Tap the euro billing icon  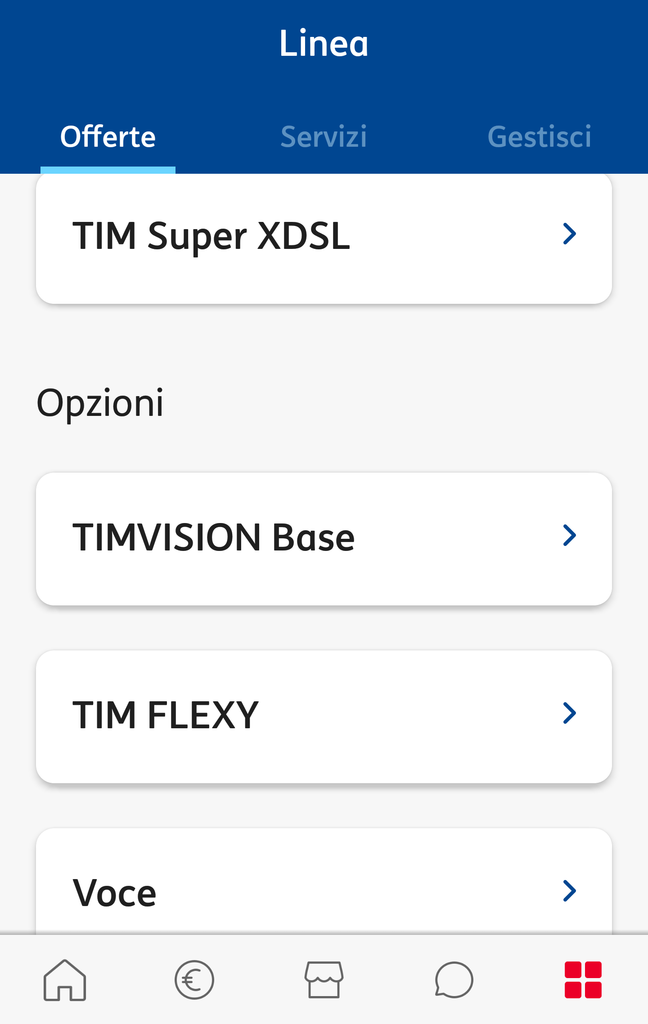point(194,980)
